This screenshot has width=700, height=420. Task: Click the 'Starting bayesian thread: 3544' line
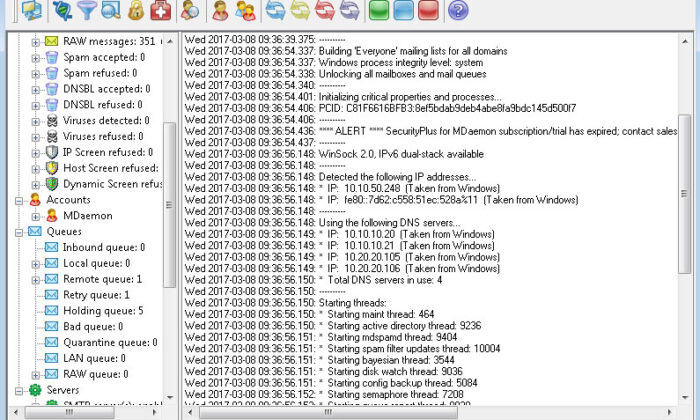[x=320, y=360]
